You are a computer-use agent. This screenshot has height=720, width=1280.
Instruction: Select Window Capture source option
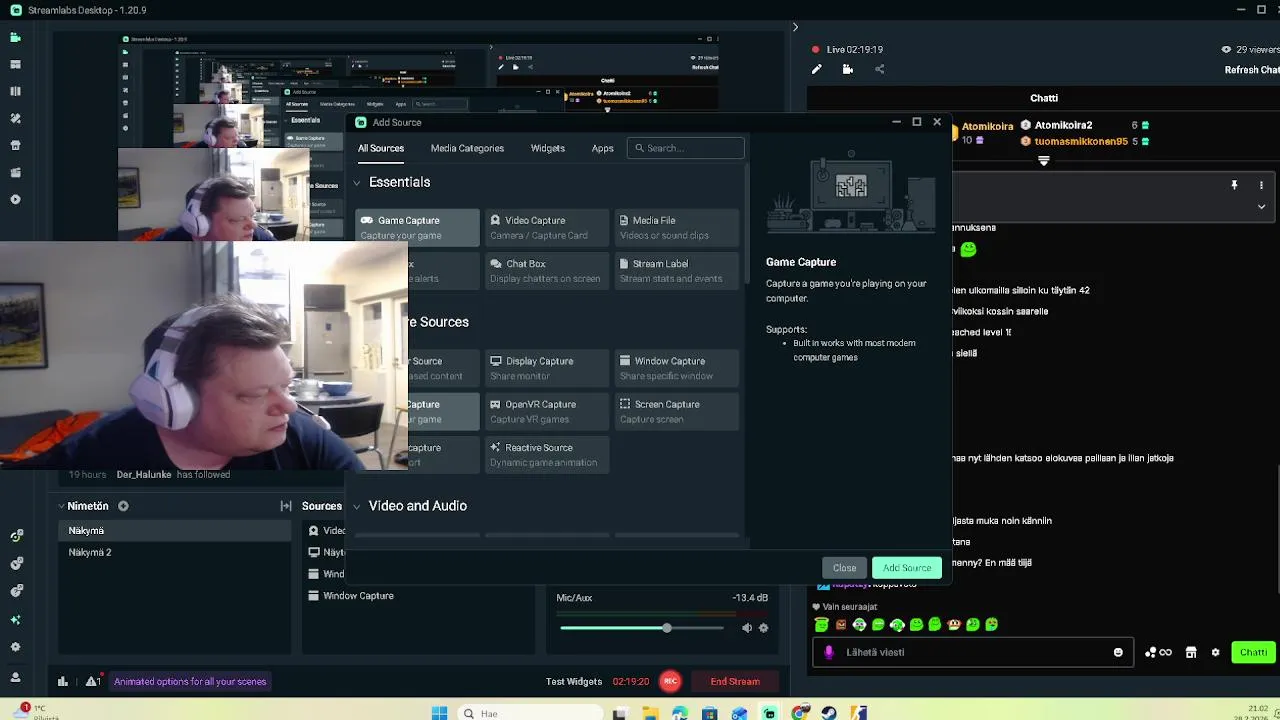[677, 368]
